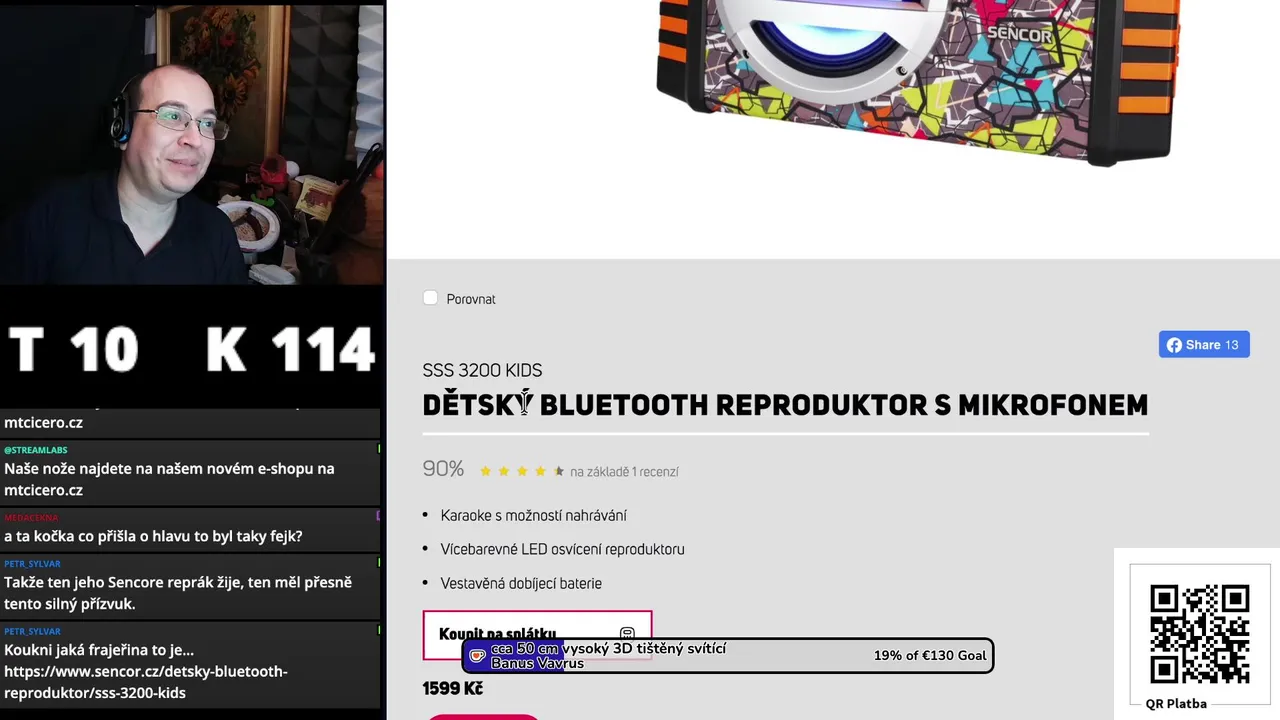Click the '19% of €130 Goal' text
The width and height of the screenshot is (1280, 720).
pyautogui.click(x=930, y=656)
